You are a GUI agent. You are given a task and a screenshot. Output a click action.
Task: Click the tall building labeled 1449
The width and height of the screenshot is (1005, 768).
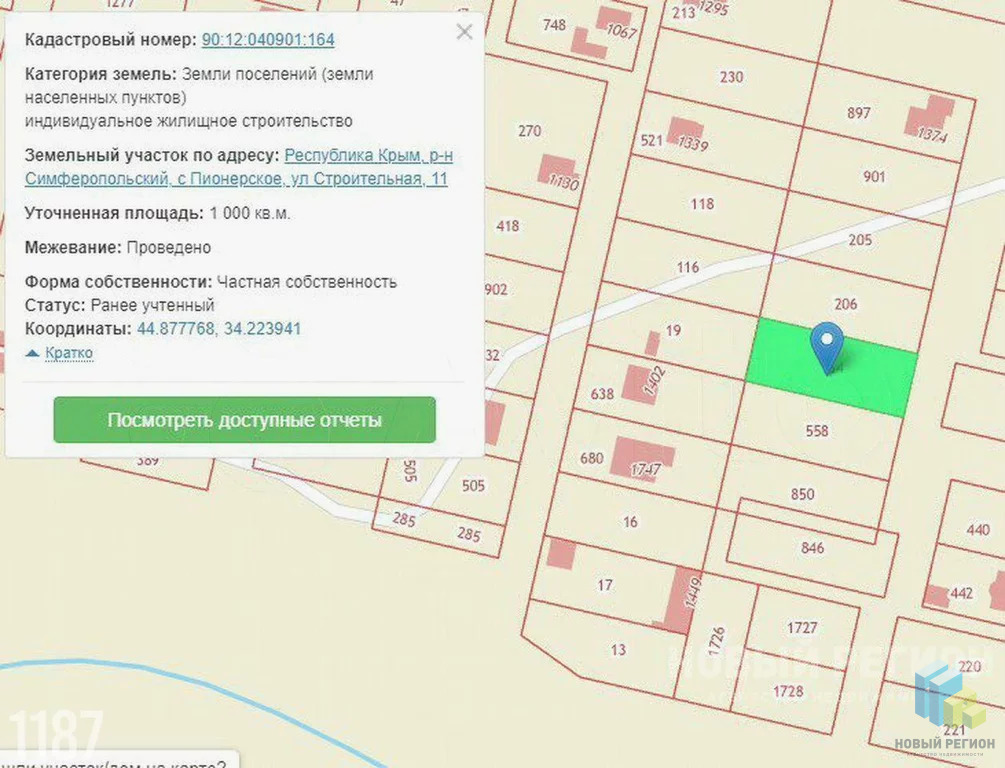click(685, 598)
